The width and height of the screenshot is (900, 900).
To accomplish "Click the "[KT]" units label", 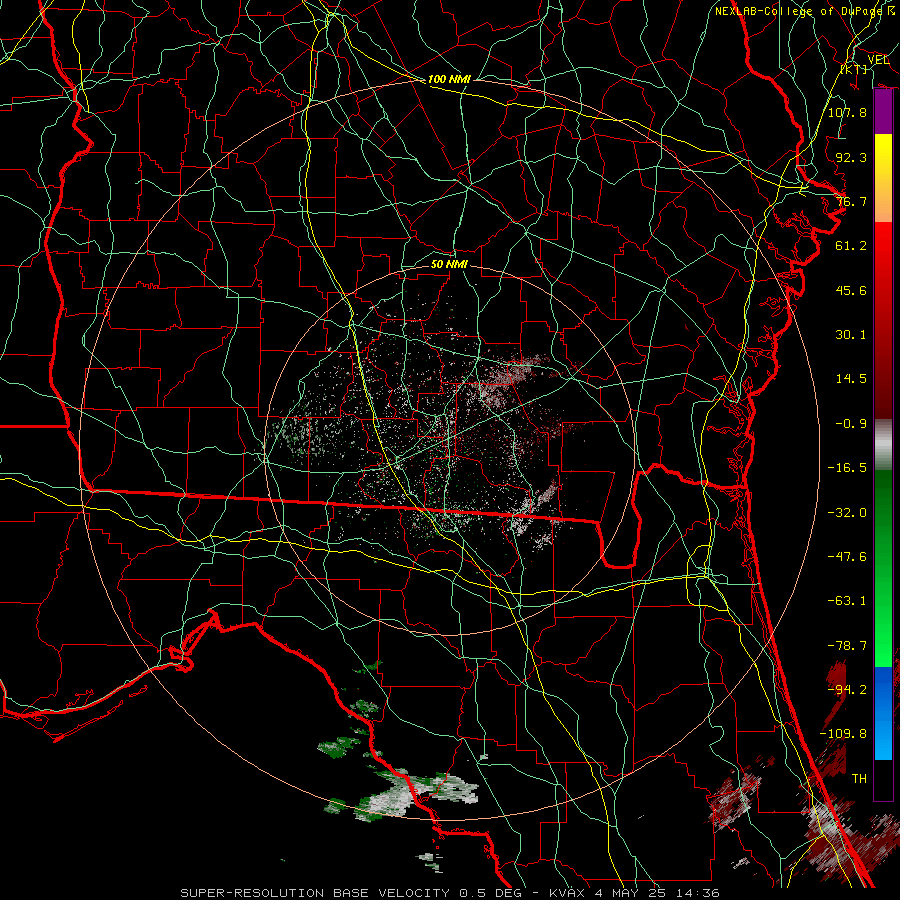I will point(854,69).
